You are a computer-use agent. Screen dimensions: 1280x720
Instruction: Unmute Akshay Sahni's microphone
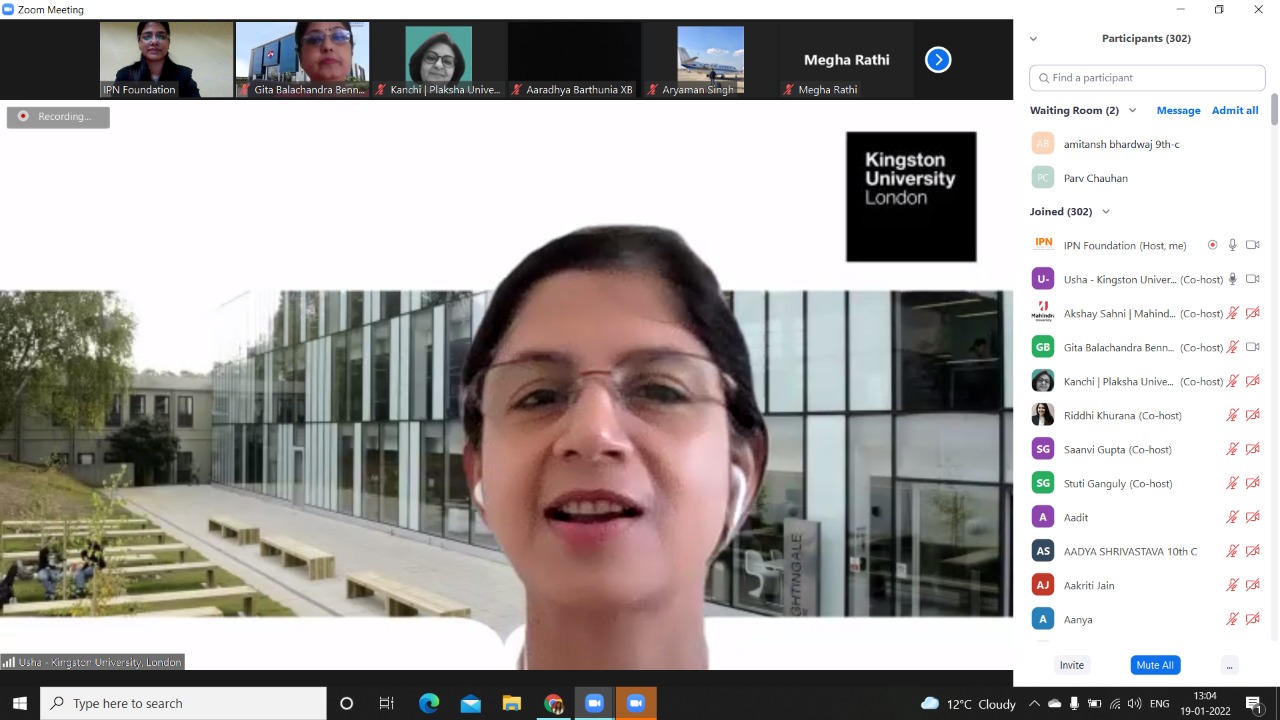pos(1233,313)
